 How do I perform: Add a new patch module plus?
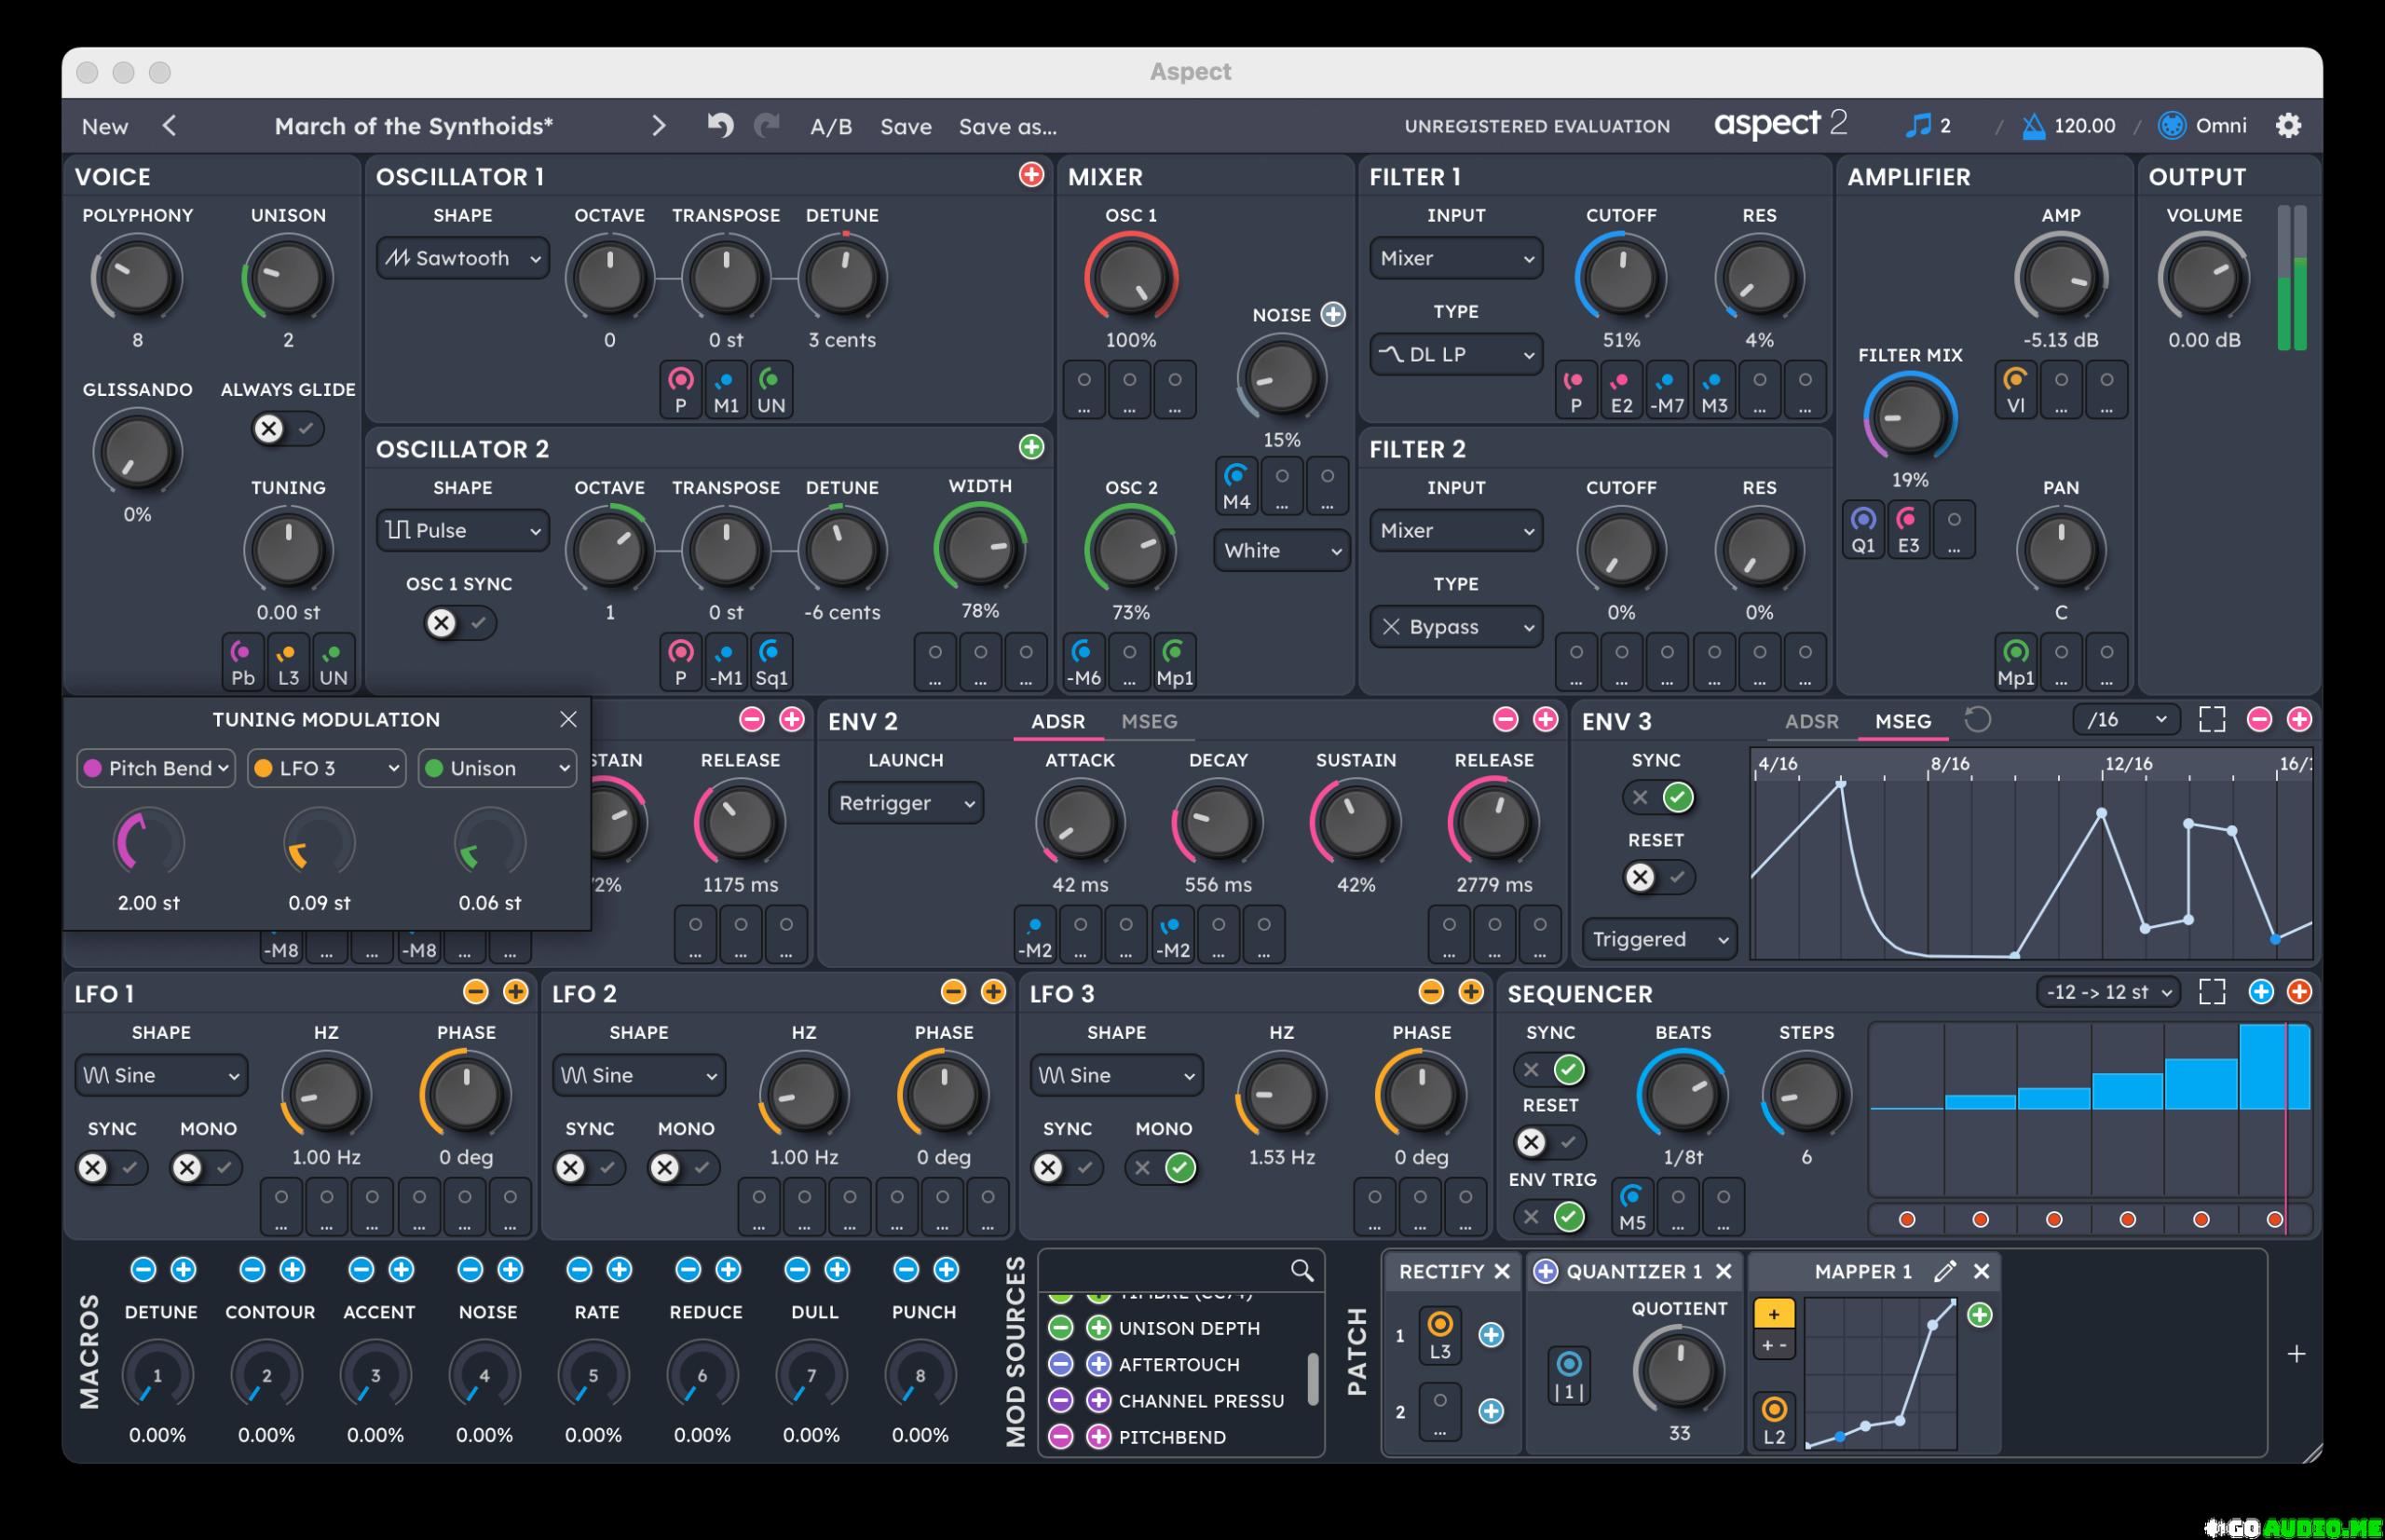point(2296,1354)
